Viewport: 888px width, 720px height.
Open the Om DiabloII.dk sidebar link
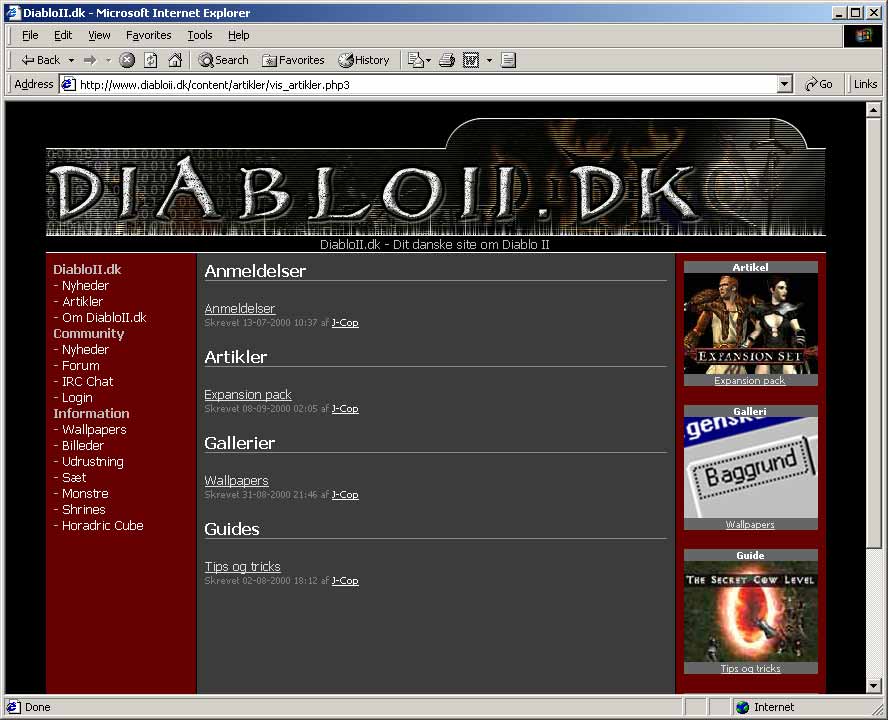coord(104,317)
